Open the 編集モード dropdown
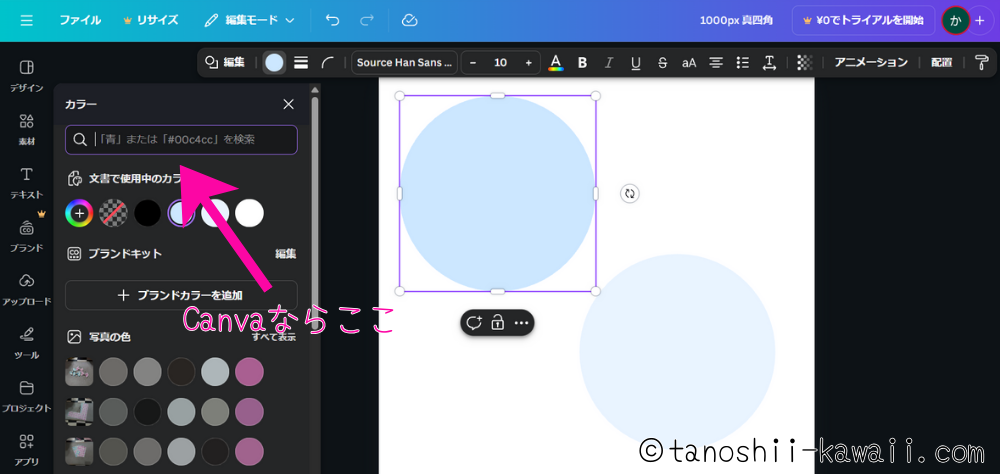 click(x=250, y=20)
